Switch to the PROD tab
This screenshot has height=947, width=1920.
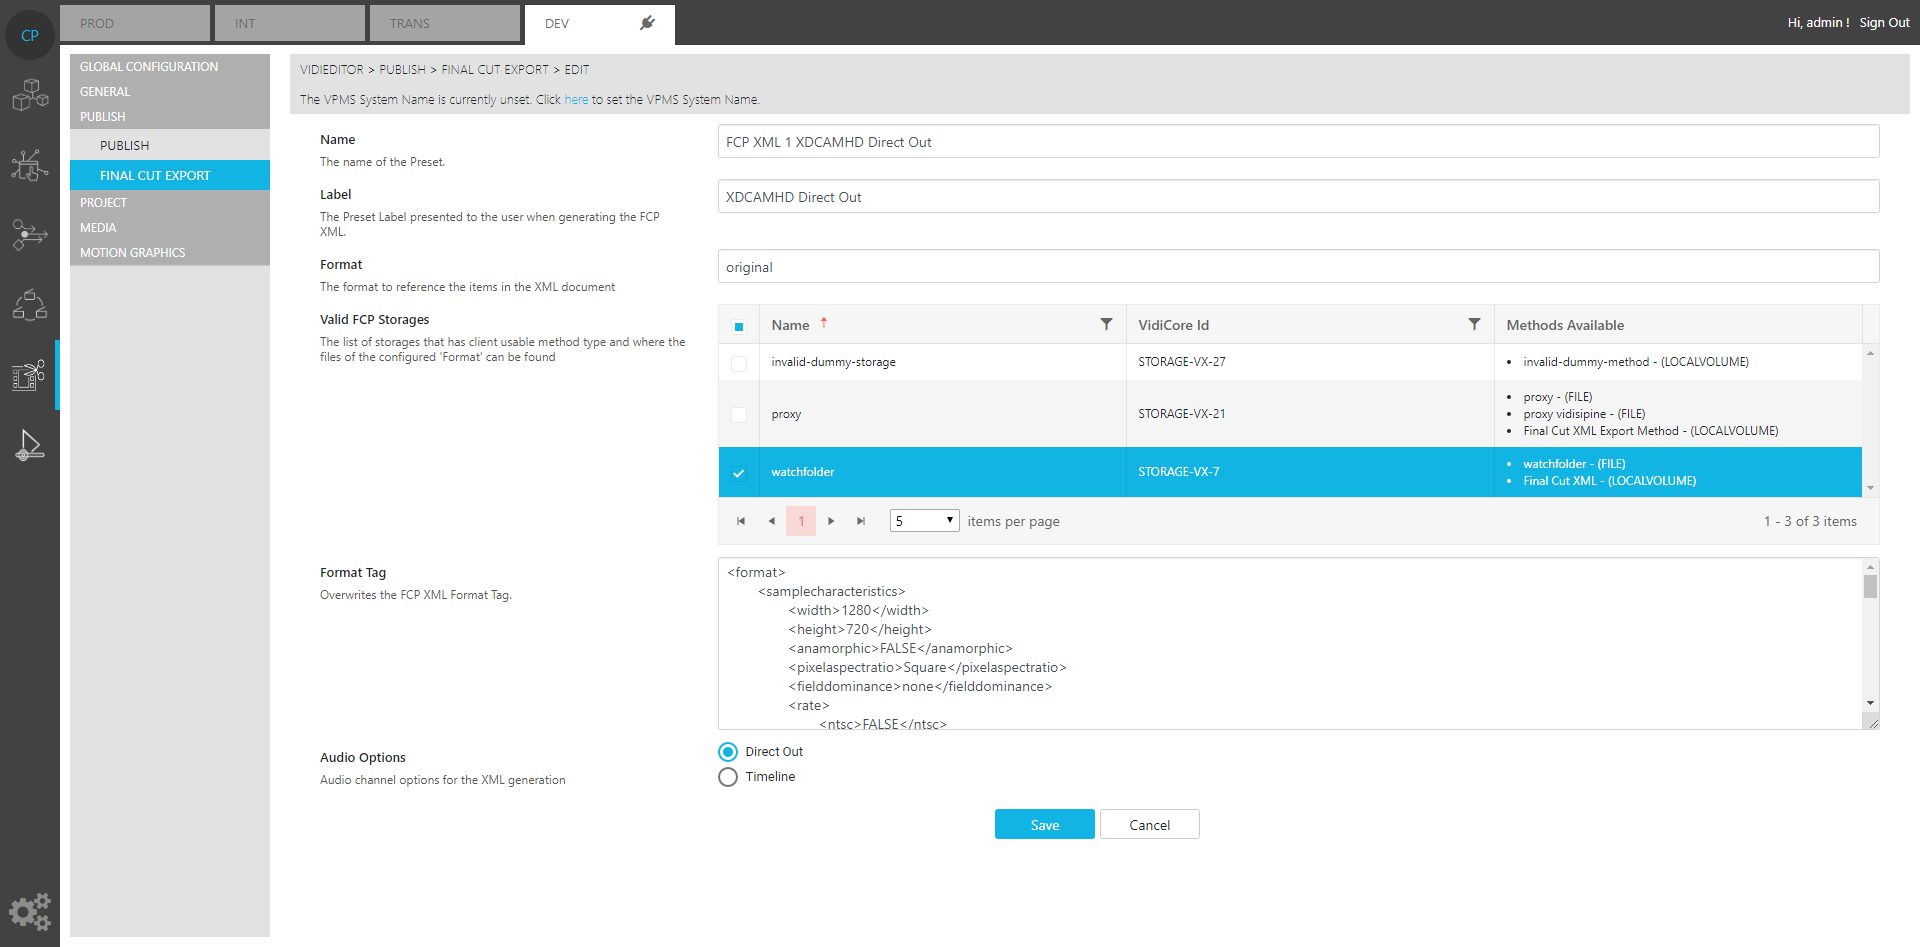tap(134, 22)
